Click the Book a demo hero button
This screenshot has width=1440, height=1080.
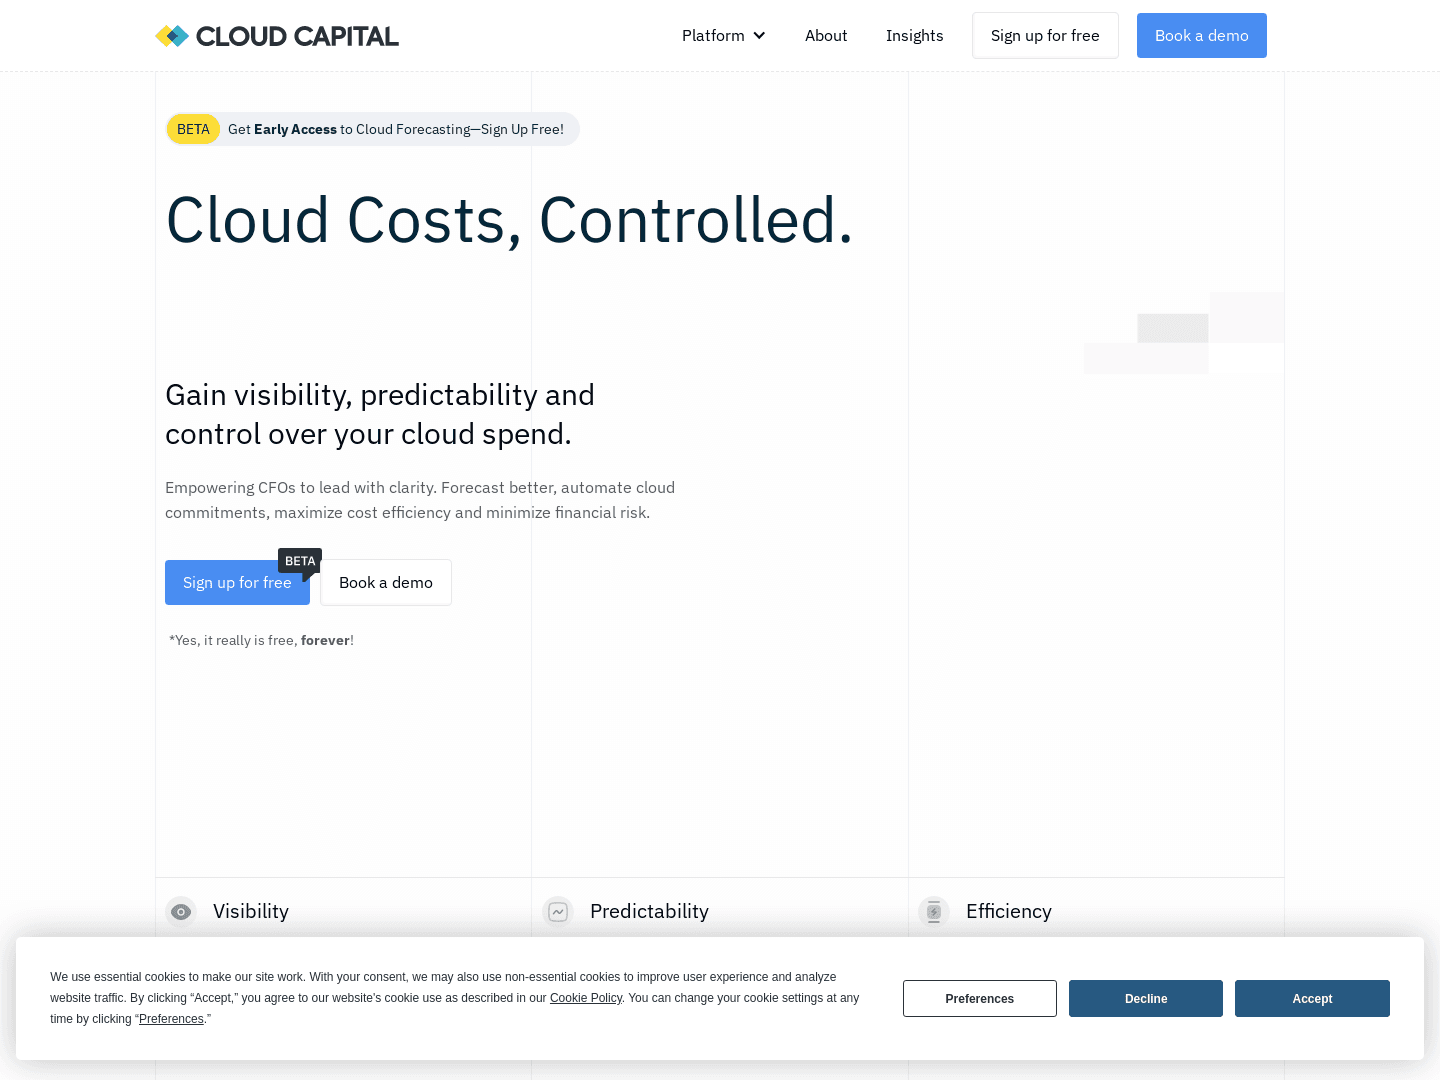tap(385, 582)
